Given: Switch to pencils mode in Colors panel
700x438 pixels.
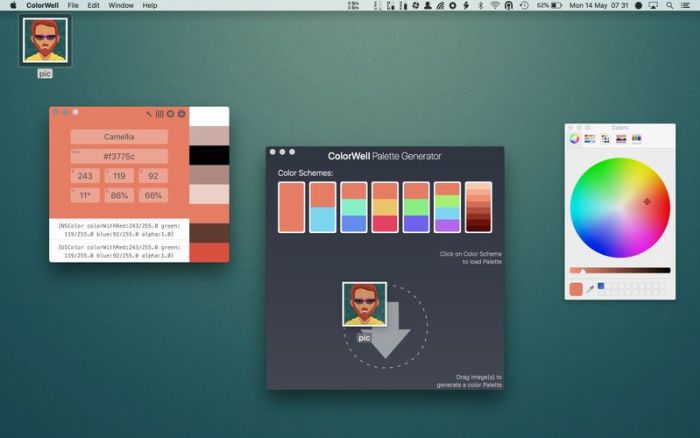Looking at the screenshot, I should pos(636,139).
